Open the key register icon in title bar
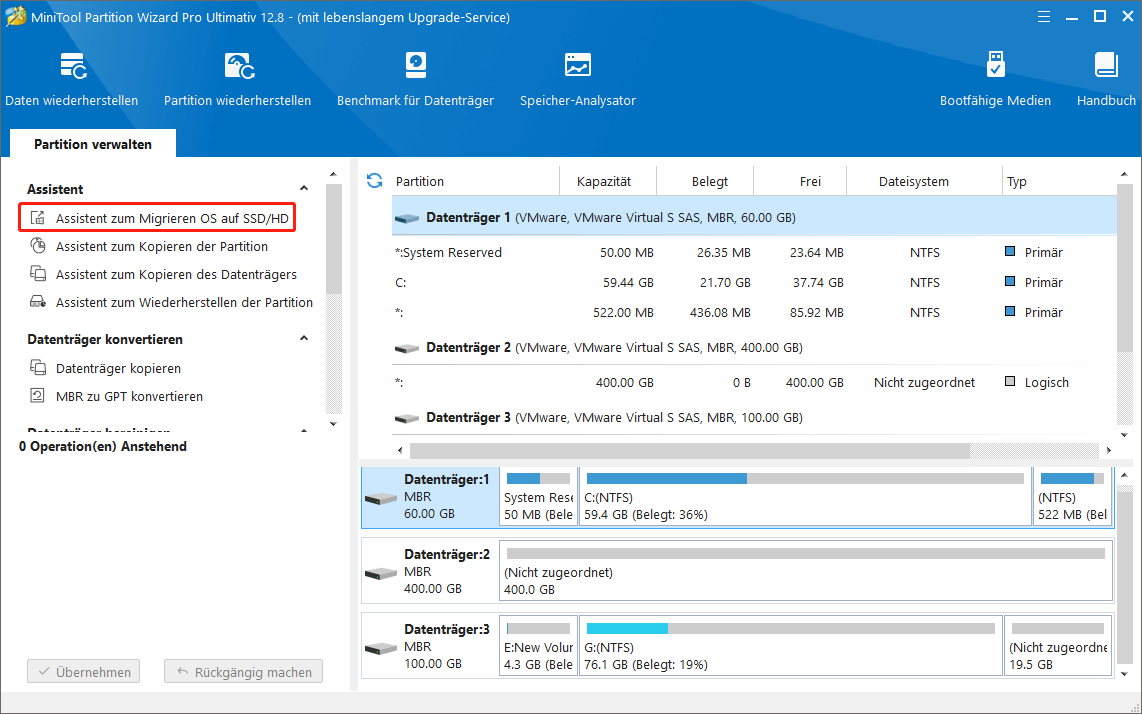Screen dimensions: 1142x714 tap(1012, 17)
